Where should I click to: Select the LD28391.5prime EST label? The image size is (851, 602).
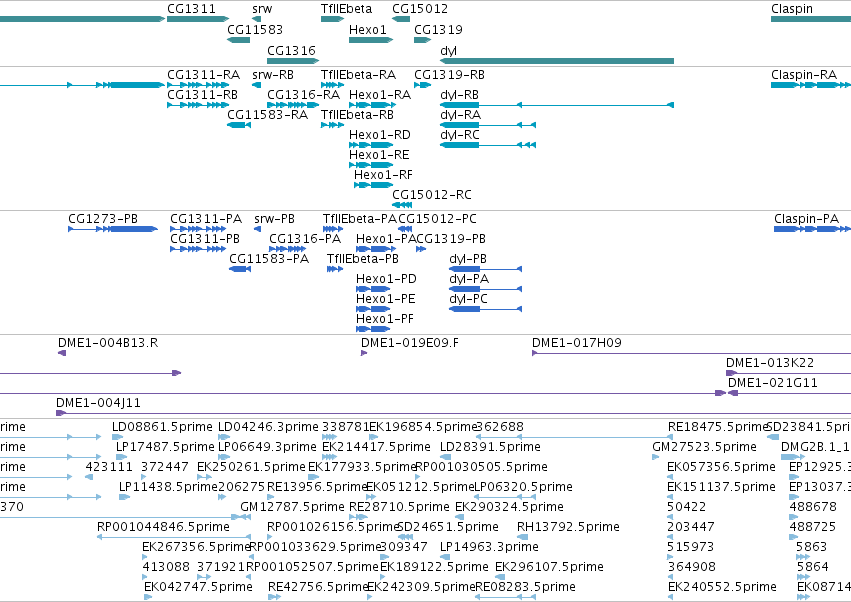490,447
